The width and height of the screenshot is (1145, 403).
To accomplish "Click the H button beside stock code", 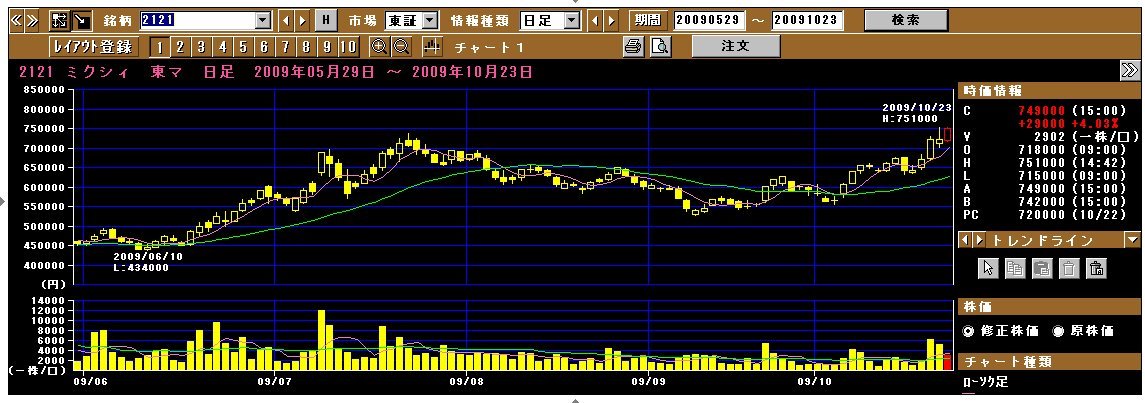I will (326, 20).
